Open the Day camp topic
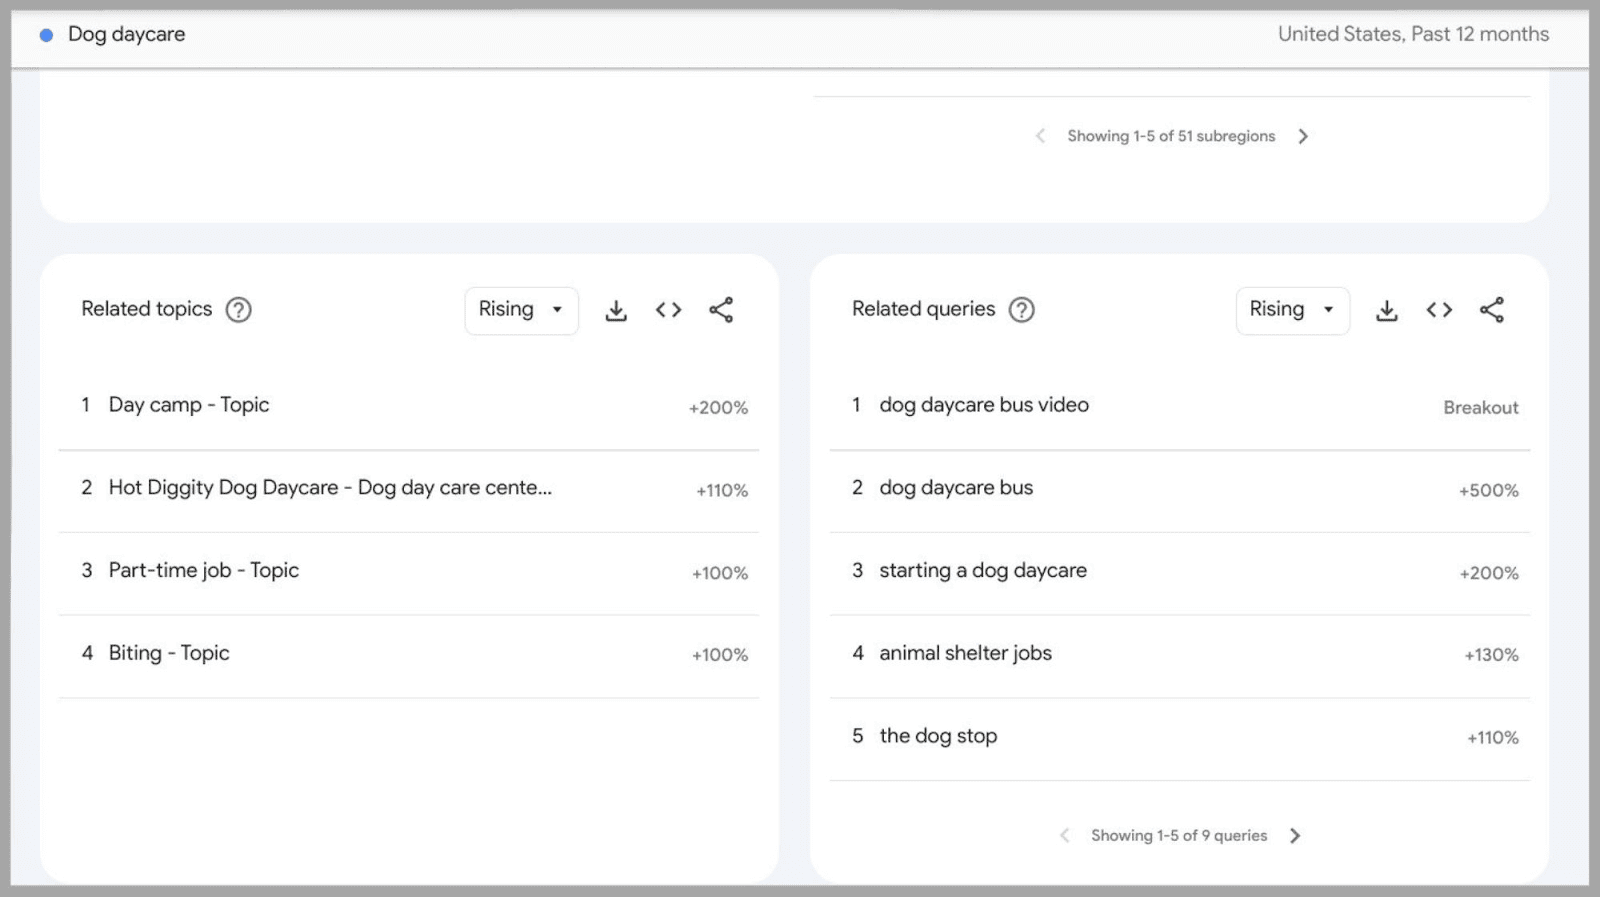Viewport: 1600px width, 897px height. (189, 405)
